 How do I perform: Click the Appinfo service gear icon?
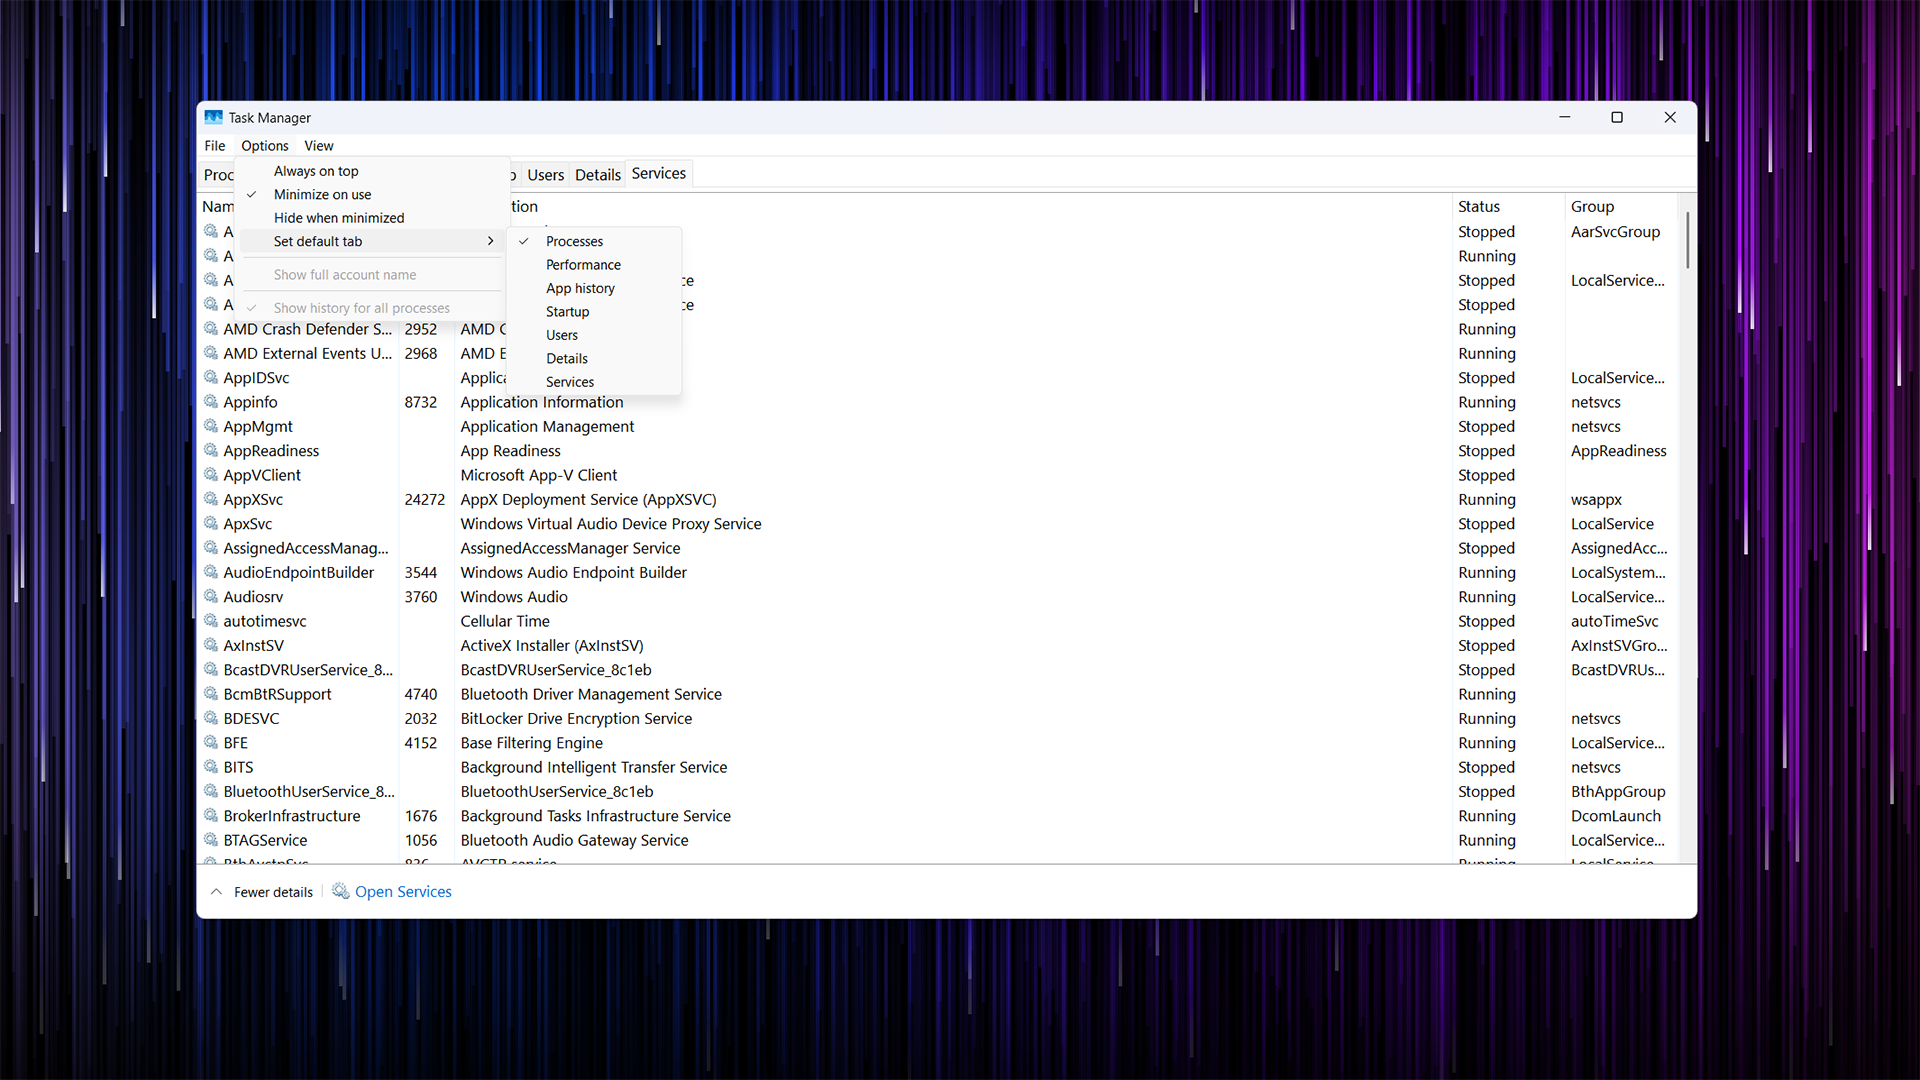pos(211,401)
